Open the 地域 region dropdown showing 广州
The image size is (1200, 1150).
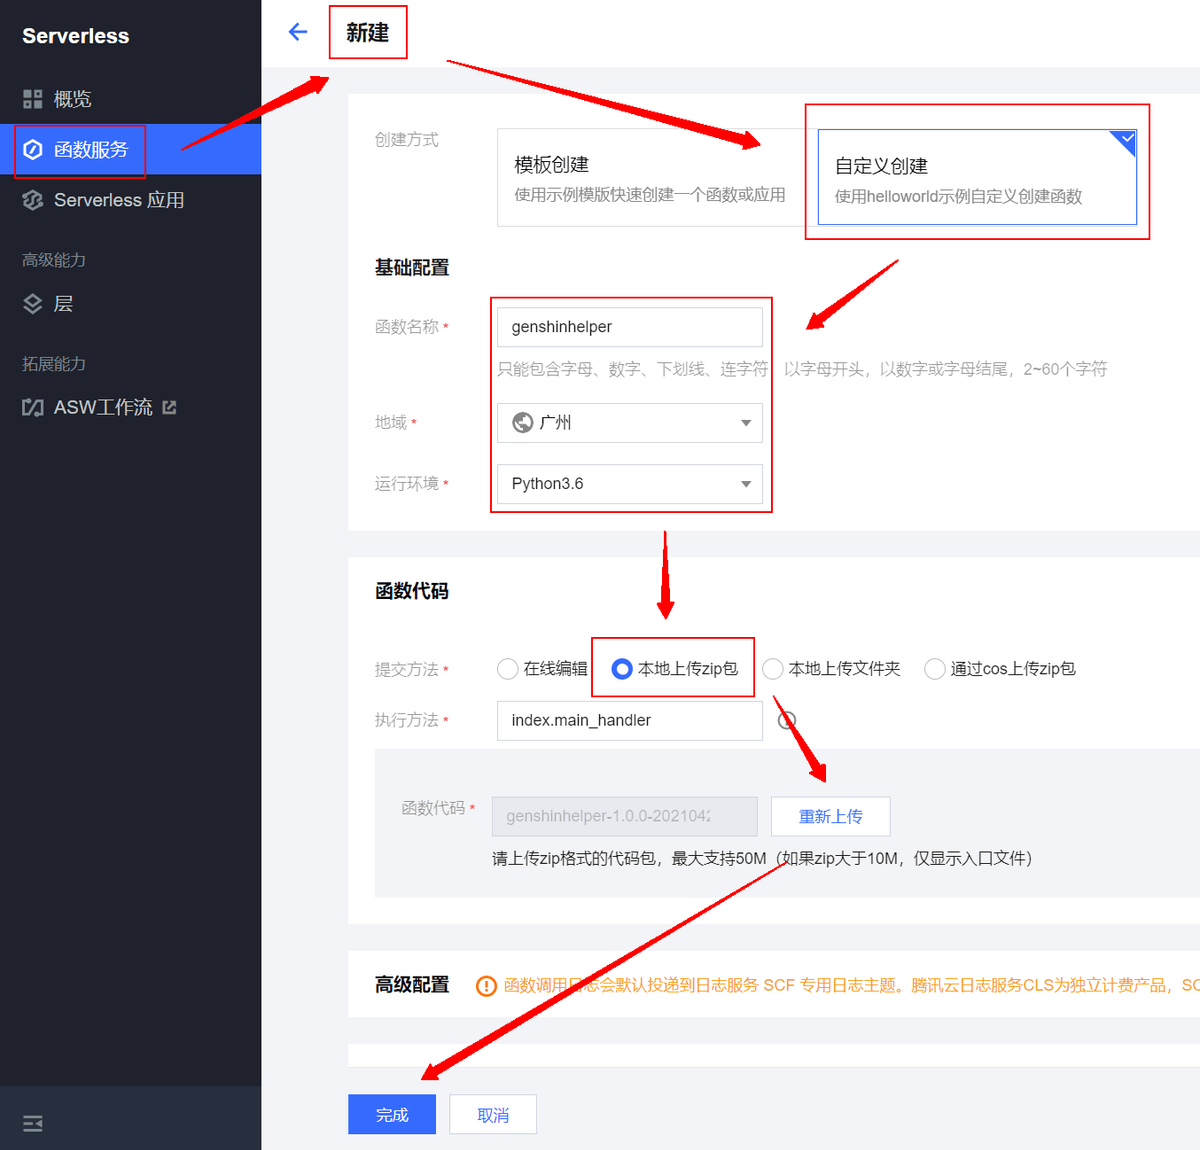[x=630, y=423]
